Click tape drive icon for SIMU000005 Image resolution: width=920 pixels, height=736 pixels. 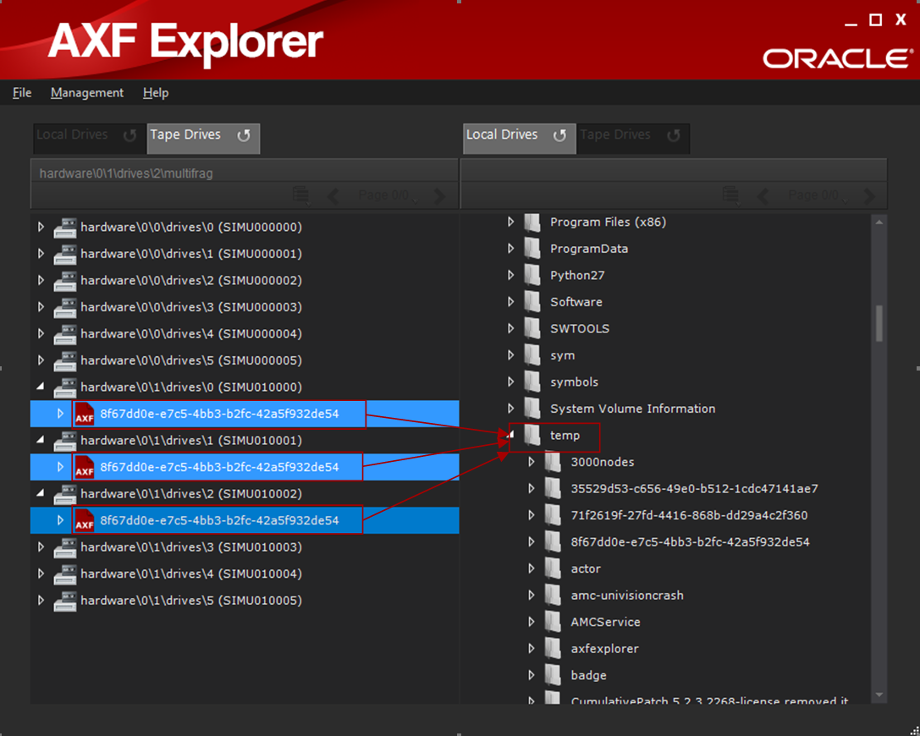65,360
